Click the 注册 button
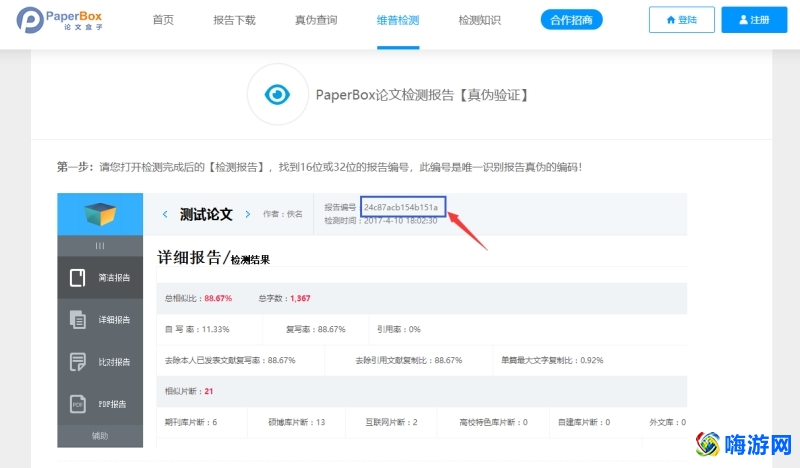The image size is (800, 468). (754, 20)
